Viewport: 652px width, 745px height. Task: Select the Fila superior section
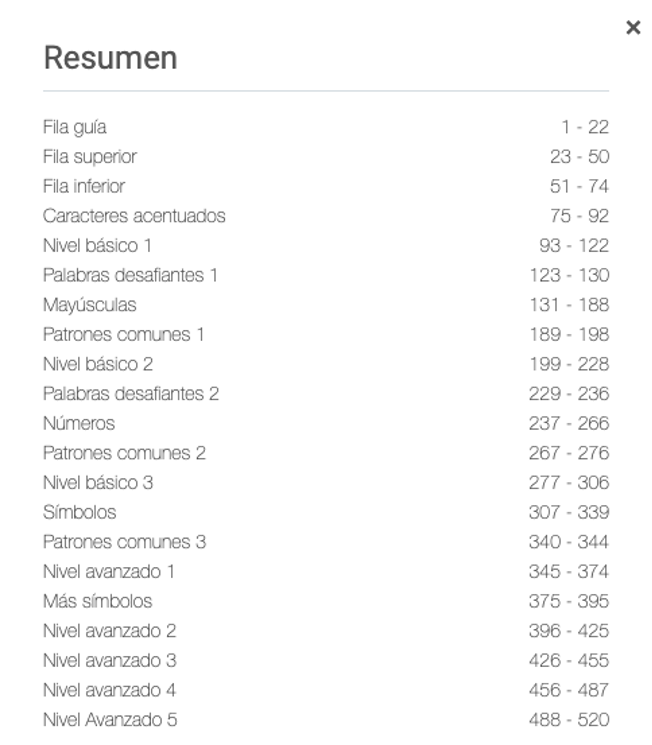point(90,157)
